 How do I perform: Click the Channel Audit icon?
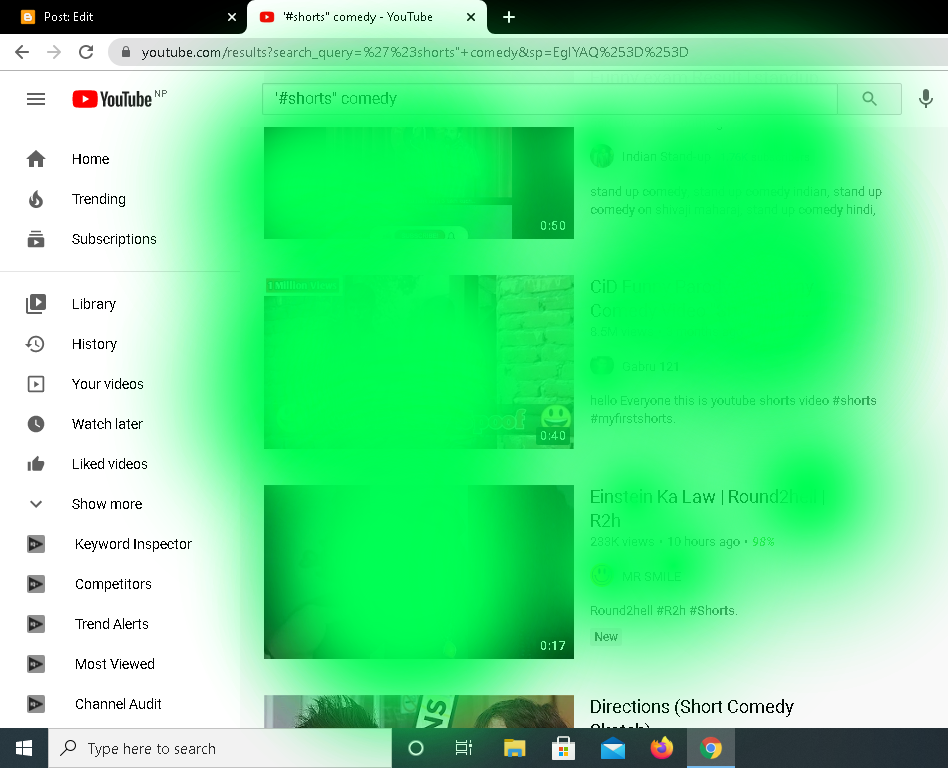pyautogui.click(x=36, y=703)
